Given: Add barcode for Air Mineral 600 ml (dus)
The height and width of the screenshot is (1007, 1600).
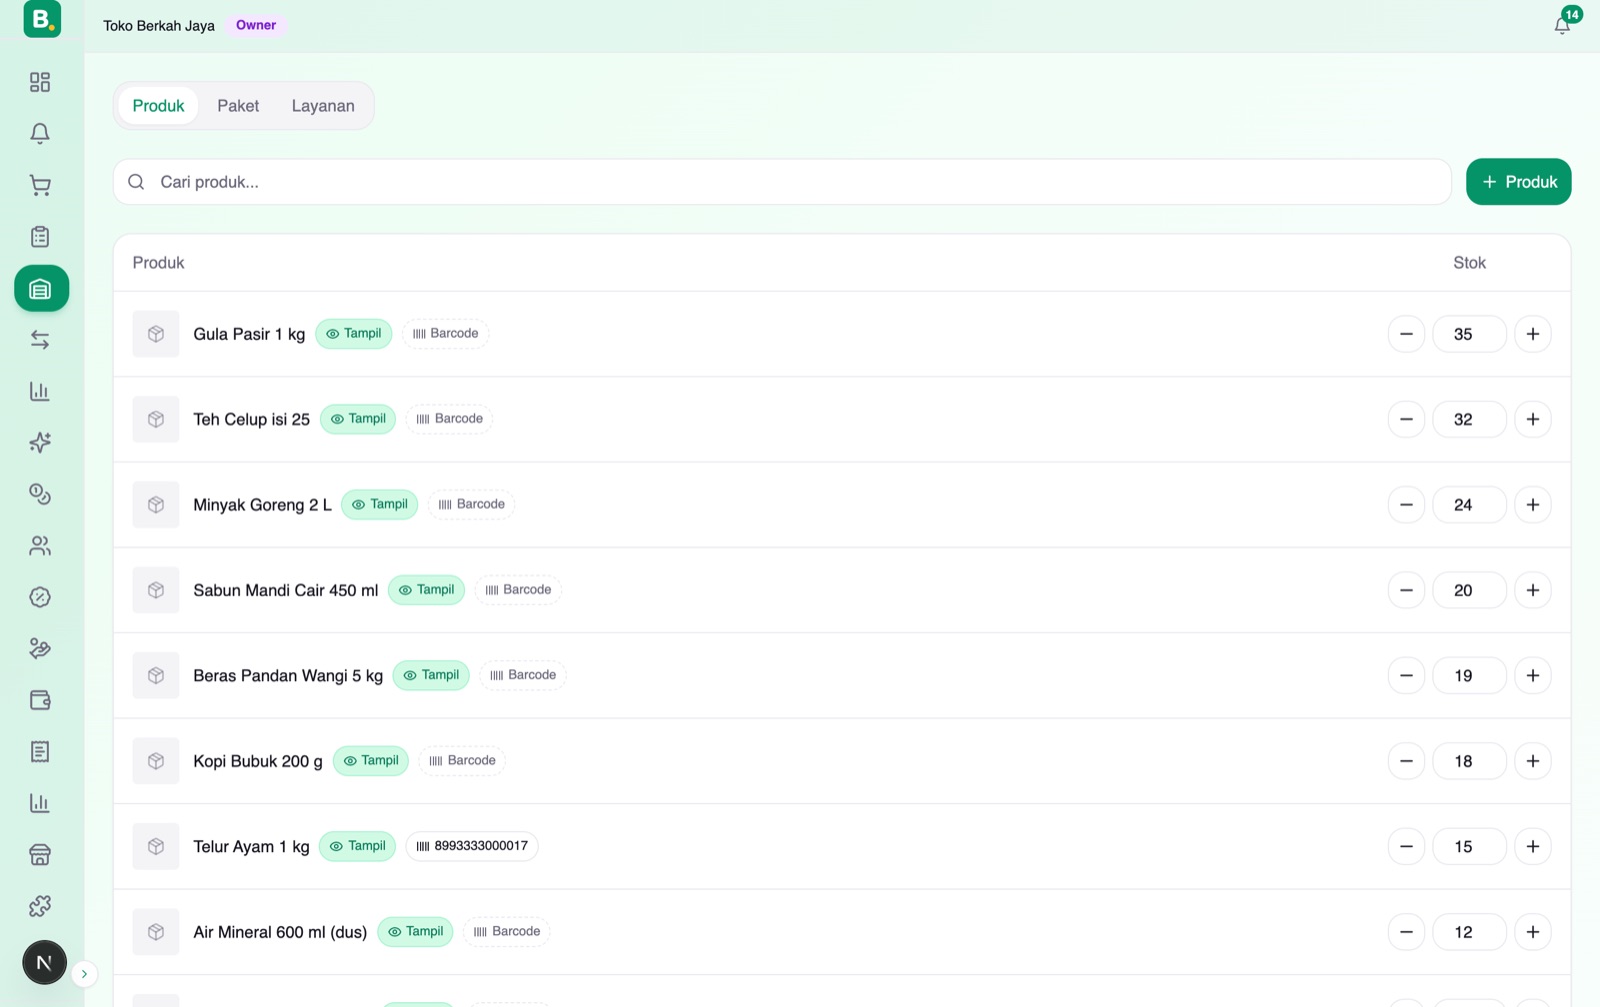Looking at the screenshot, I should [507, 932].
